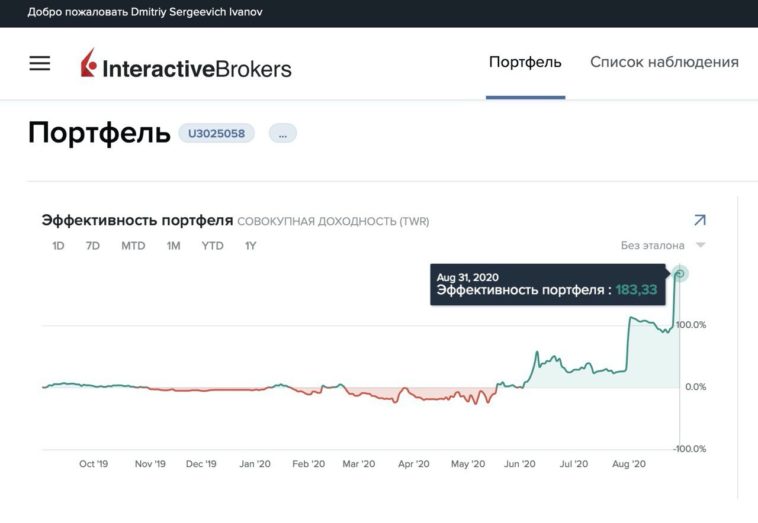Expand the portfolio chart via arrow icon
The width and height of the screenshot is (758, 523).
[x=699, y=220]
